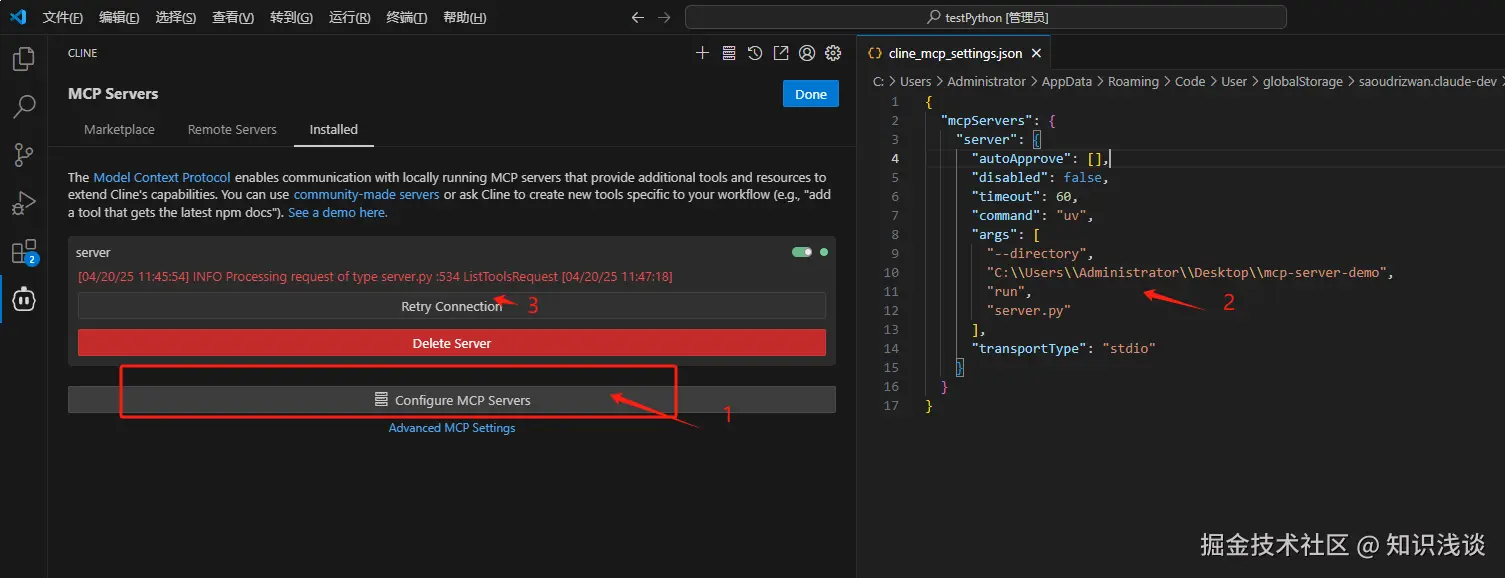This screenshot has height=578, width=1505.
Task: Click the globalStorage breadcrumb segment
Action: tap(1302, 82)
